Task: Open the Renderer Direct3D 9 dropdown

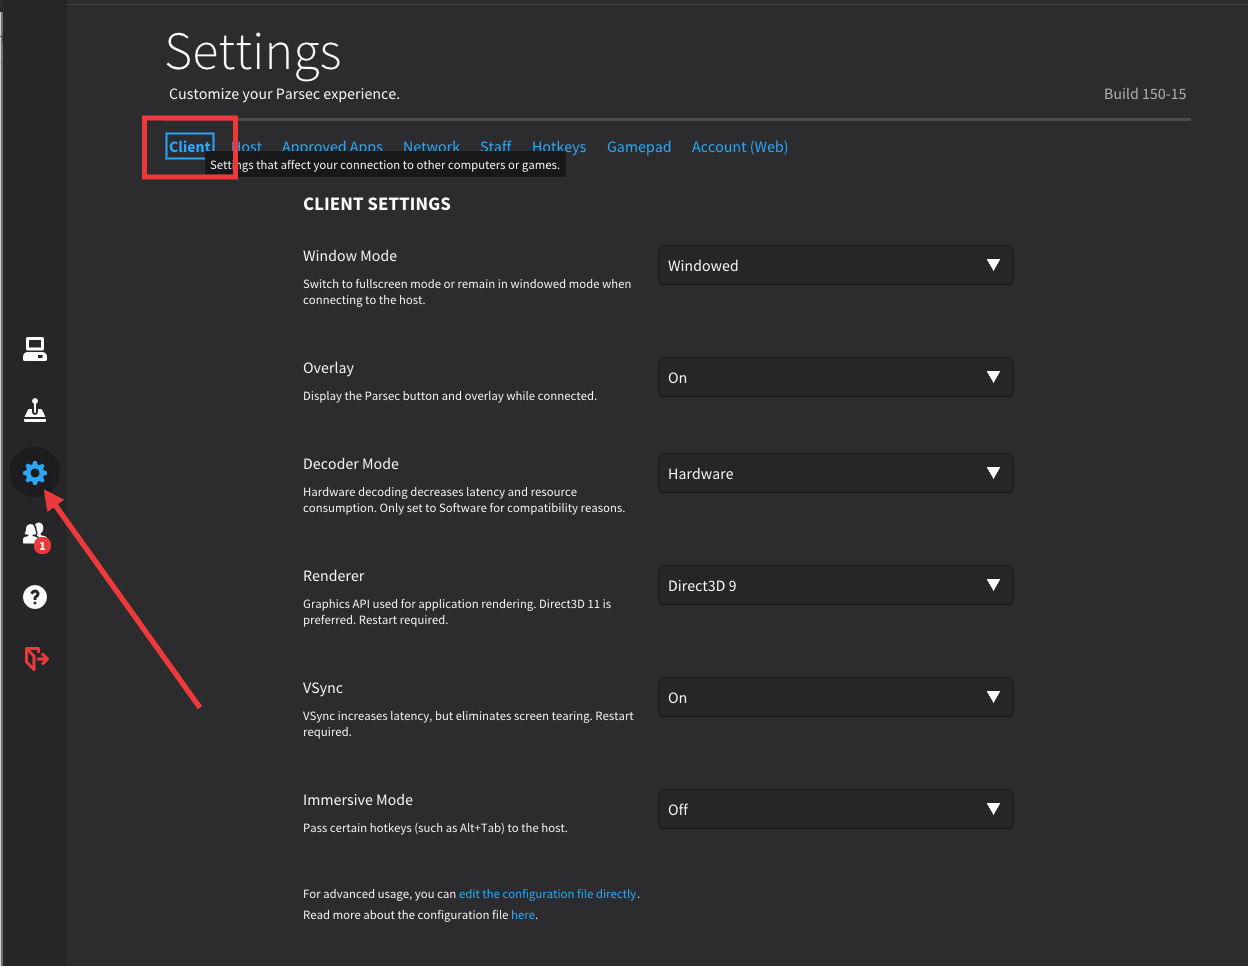Action: click(x=835, y=585)
